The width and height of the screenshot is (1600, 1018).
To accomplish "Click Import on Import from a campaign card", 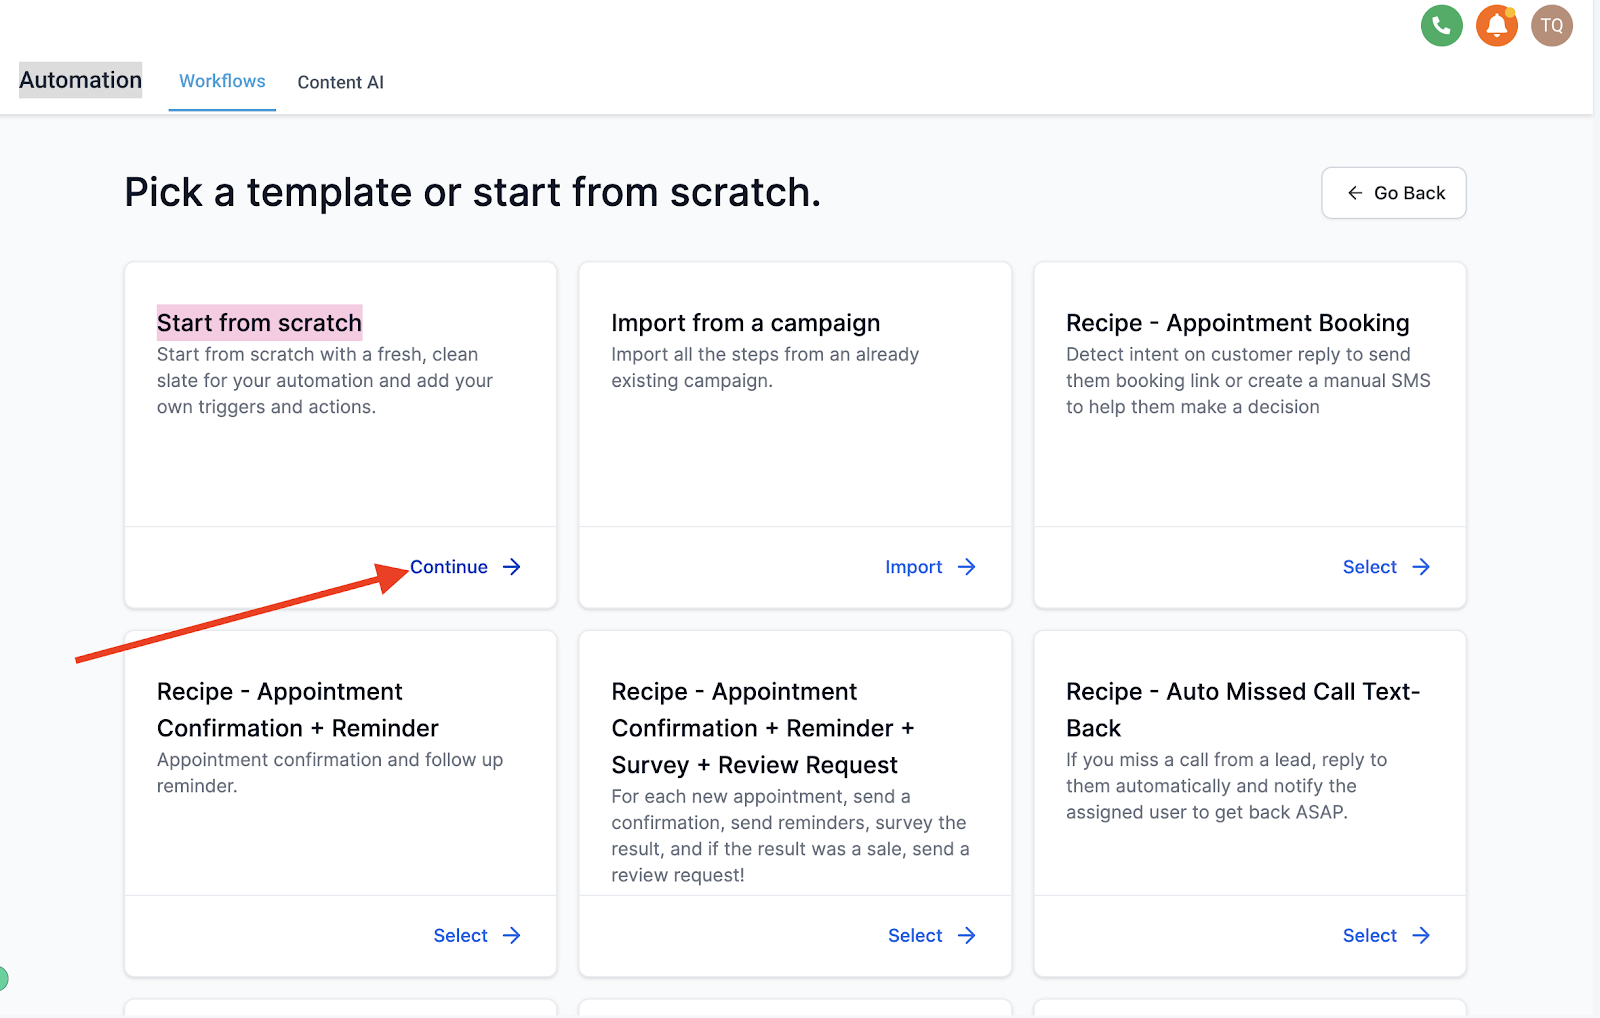I will point(930,567).
